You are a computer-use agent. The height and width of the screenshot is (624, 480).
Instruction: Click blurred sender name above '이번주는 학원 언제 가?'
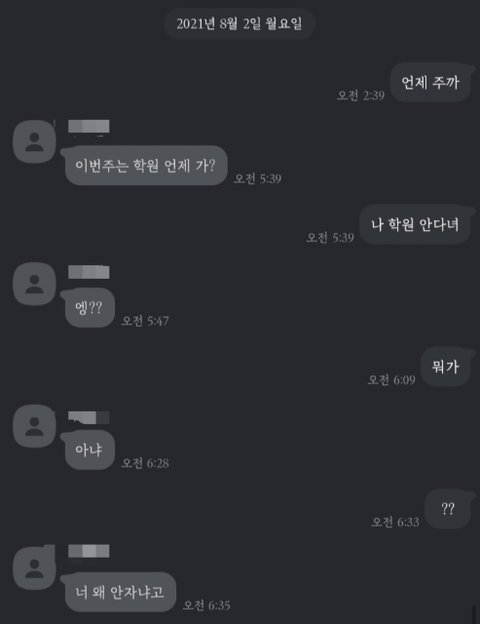88,126
